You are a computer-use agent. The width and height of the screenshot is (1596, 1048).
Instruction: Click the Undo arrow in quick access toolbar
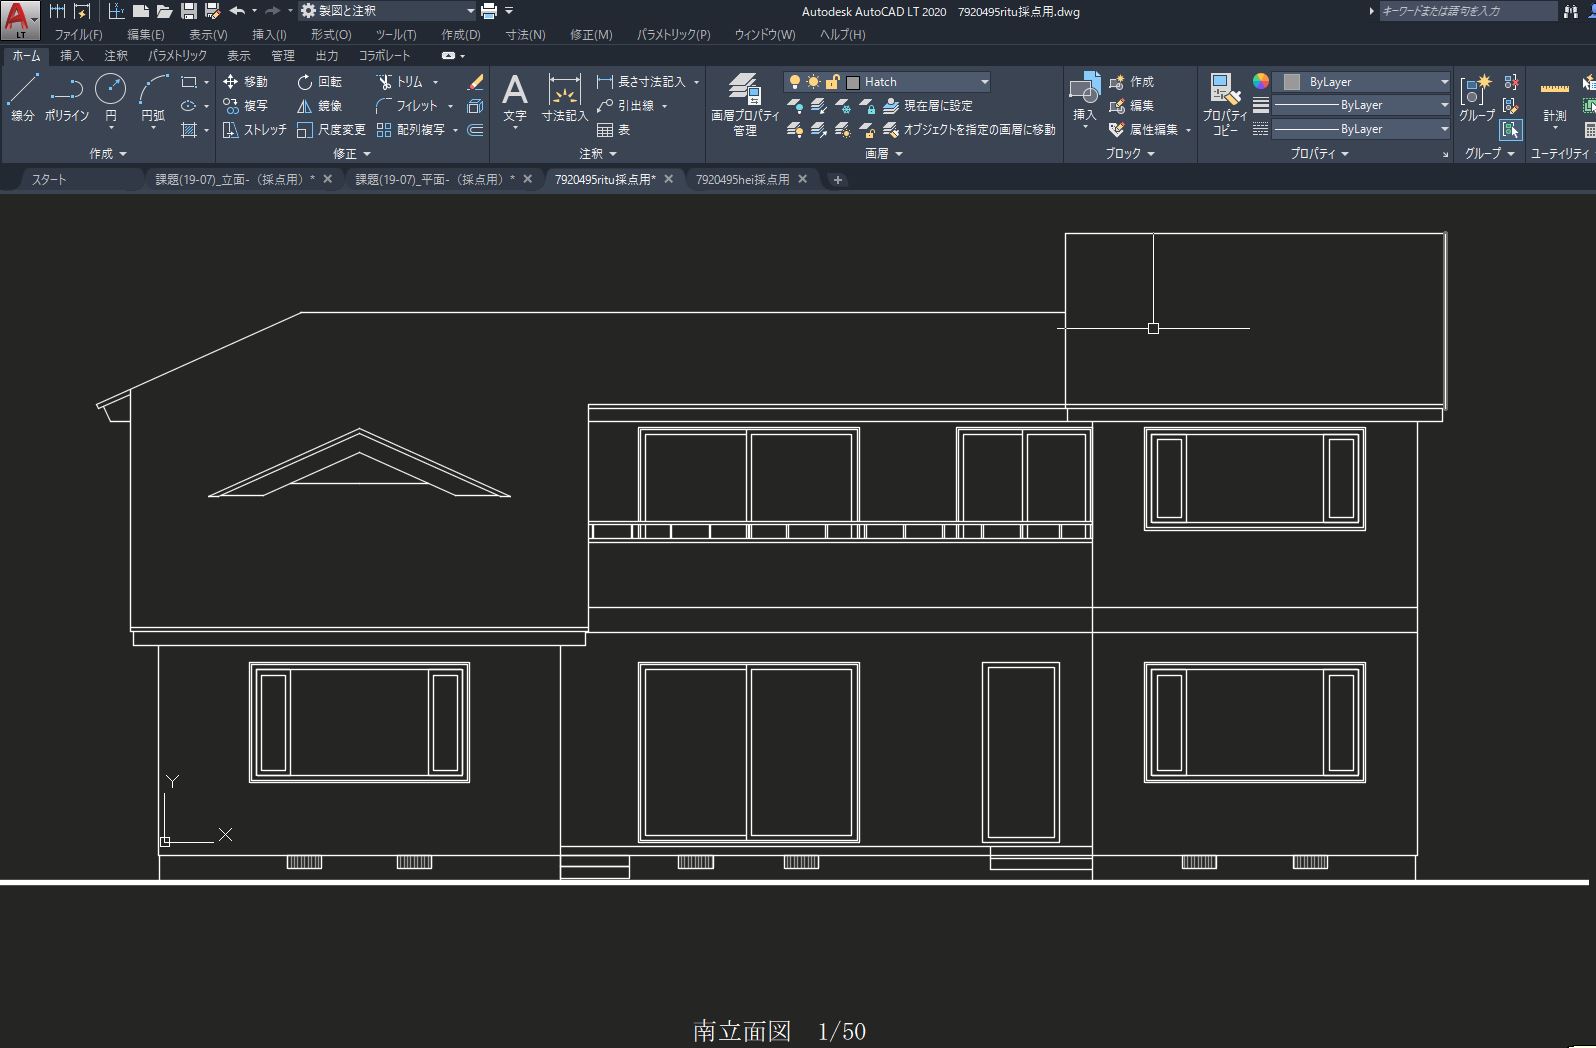point(236,11)
